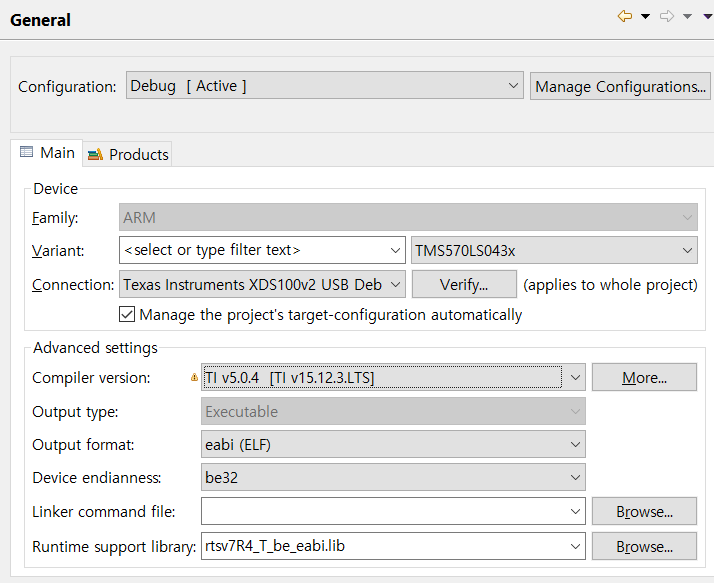Click the Main tab icon
Viewport: 714px width, 583px height.
pyautogui.click(x=27, y=153)
